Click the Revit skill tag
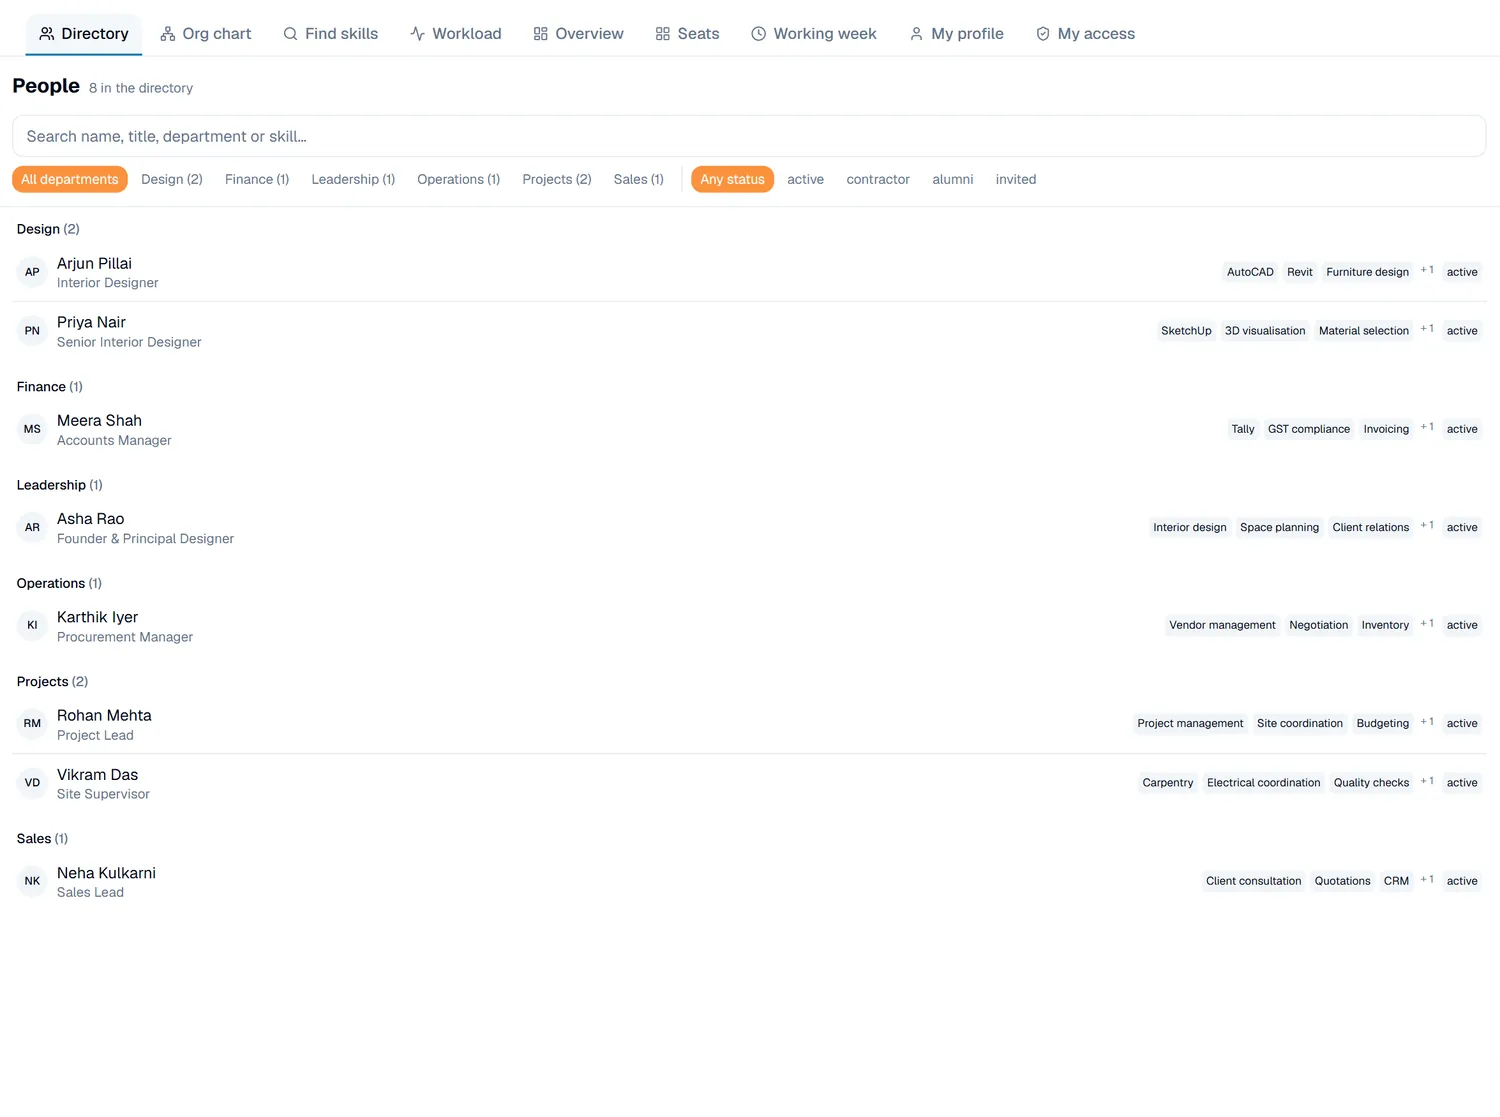Image resolution: width=1500 pixels, height=1117 pixels. coord(1300,272)
